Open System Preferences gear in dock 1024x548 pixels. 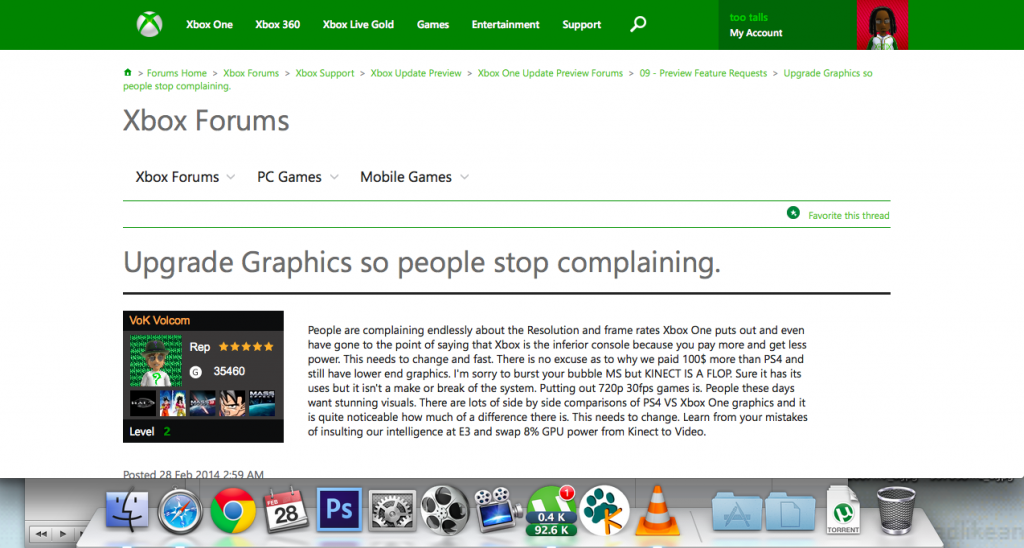click(390, 511)
